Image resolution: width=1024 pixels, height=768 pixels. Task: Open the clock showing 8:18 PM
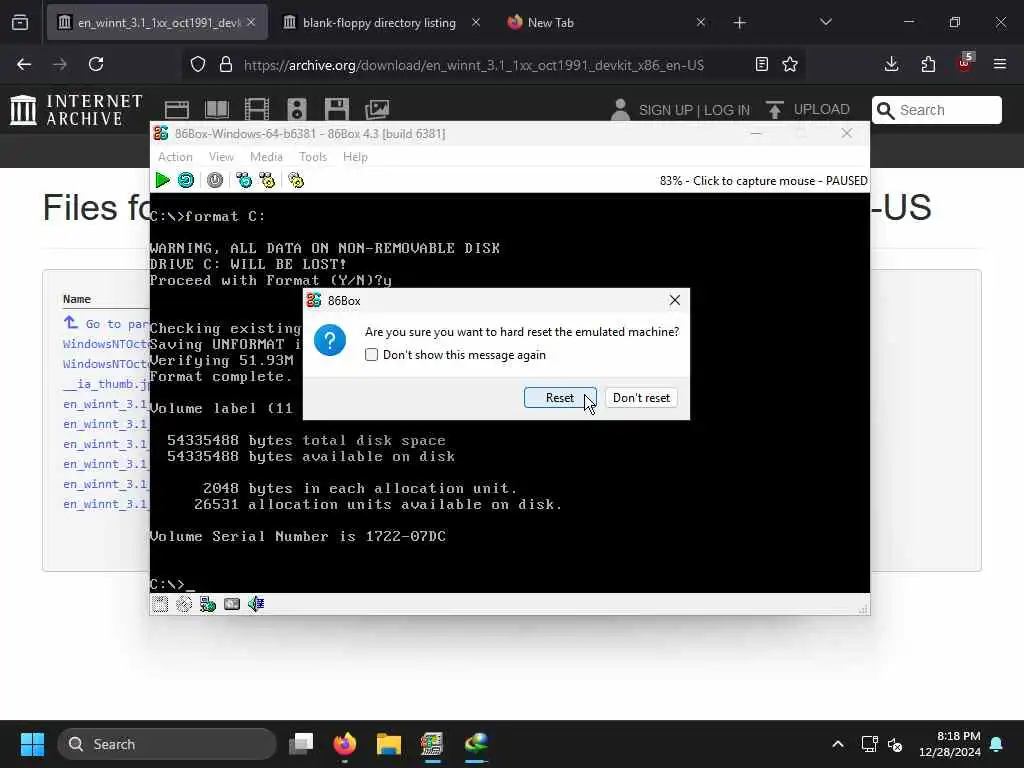click(949, 744)
